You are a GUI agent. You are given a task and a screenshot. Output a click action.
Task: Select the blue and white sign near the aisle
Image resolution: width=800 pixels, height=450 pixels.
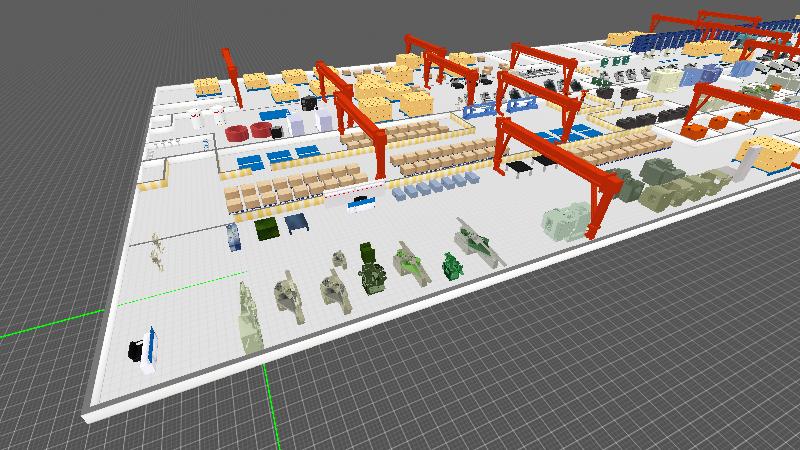[x=359, y=205]
